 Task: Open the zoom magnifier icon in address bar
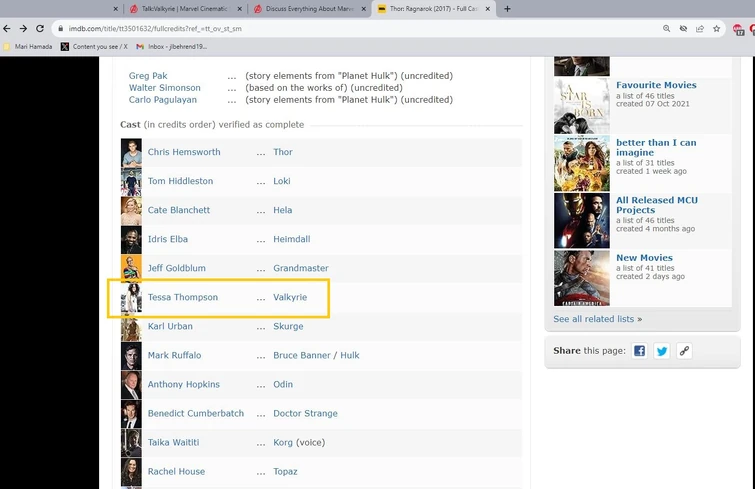click(666, 28)
